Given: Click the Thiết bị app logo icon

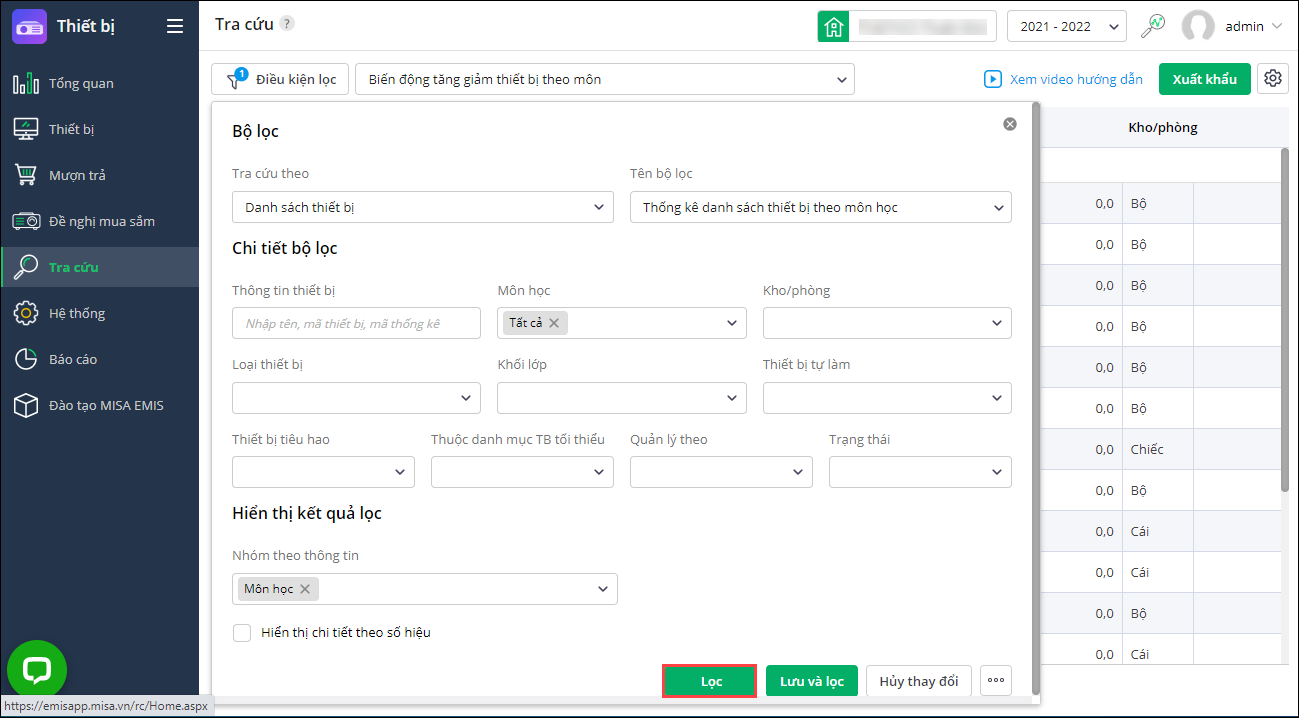Looking at the screenshot, I should 29,26.
